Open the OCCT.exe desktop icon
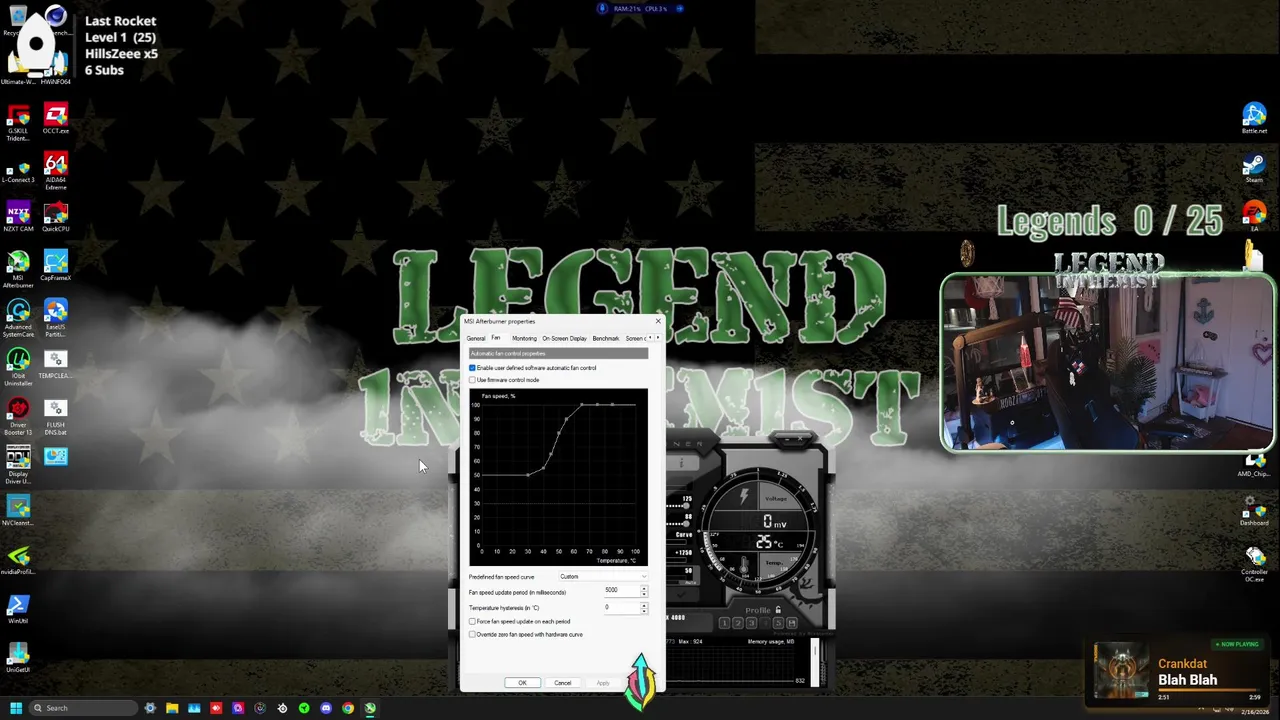Screen dimensions: 1280x720 pyautogui.click(x=56, y=118)
